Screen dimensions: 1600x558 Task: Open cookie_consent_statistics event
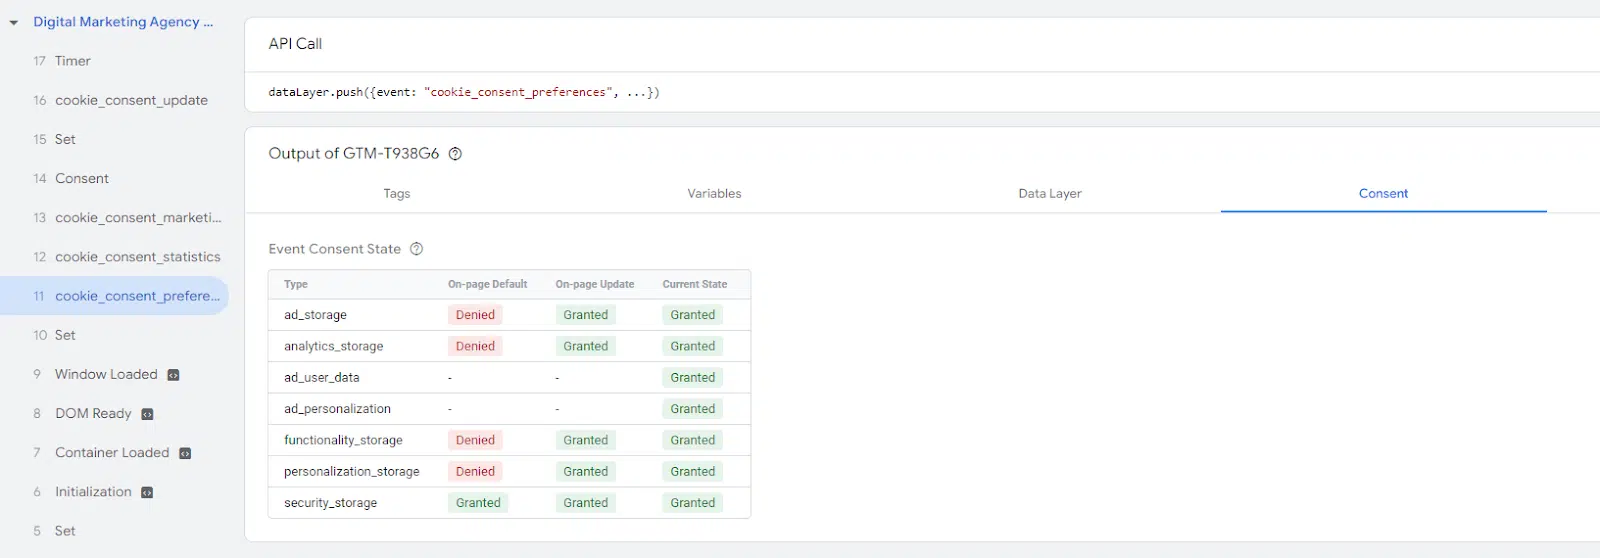pyautogui.click(x=137, y=257)
